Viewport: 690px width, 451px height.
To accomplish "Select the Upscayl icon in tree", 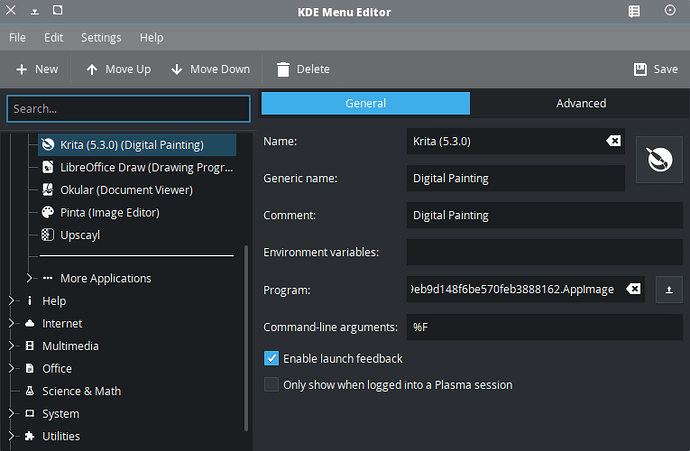I will click(x=48, y=235).
